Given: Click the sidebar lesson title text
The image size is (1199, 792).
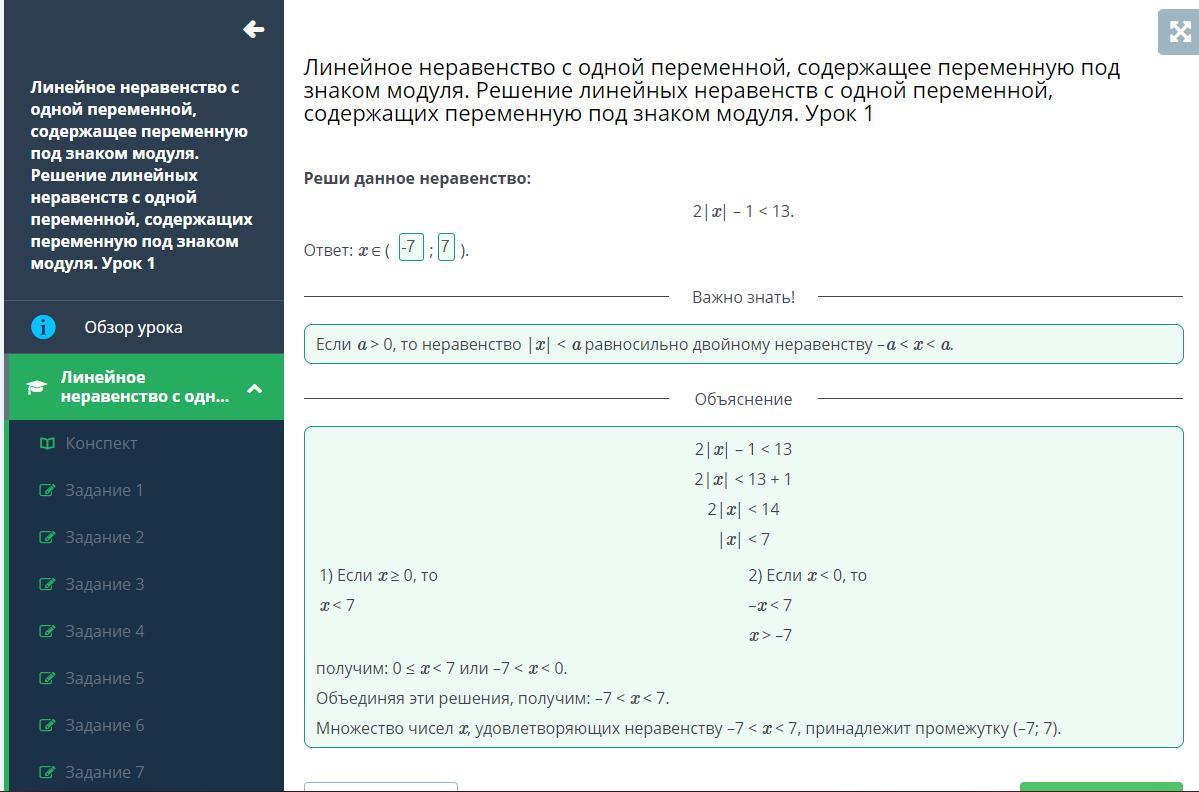Looking at the screenshot, I should [141, 175].
